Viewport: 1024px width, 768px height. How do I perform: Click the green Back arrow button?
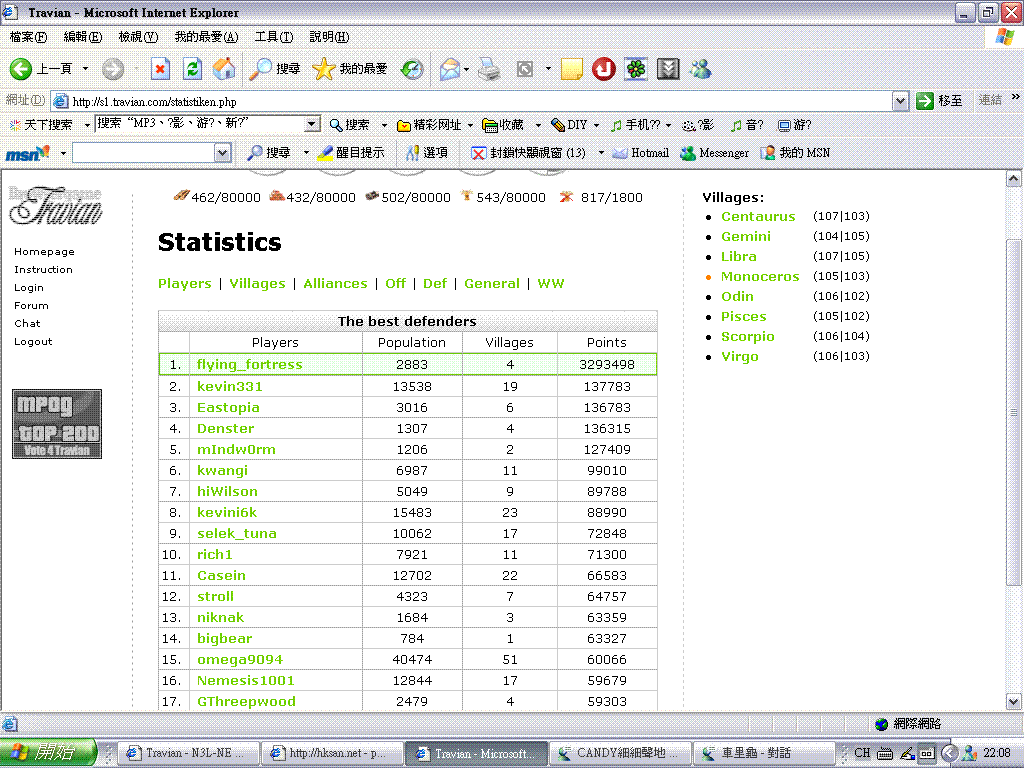click(x=20, y=69)
